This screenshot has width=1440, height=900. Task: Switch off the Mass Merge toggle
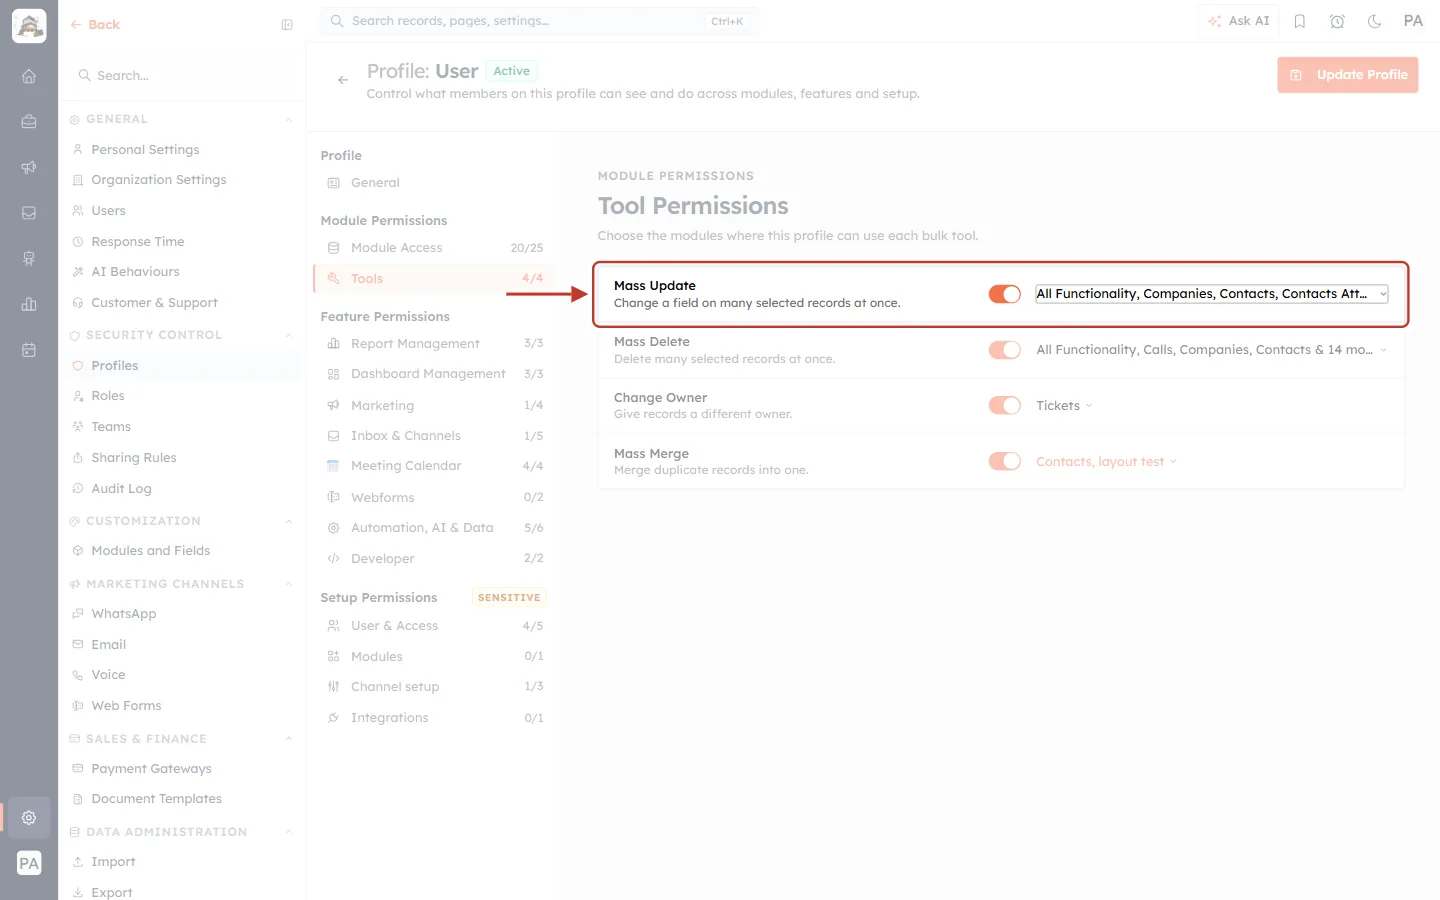pyautogui.click(x=1004, y=462)
